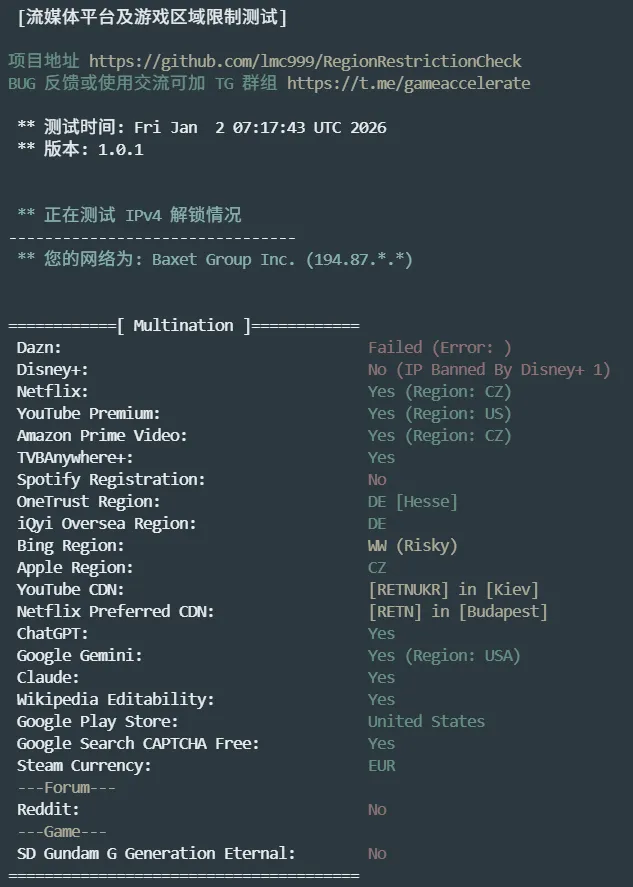Image resolution: width=633 pixels, height=887 pixels.
Task: Open the t.me/gameaccelerate Telegram group link
Action: (x=408, y=84)
